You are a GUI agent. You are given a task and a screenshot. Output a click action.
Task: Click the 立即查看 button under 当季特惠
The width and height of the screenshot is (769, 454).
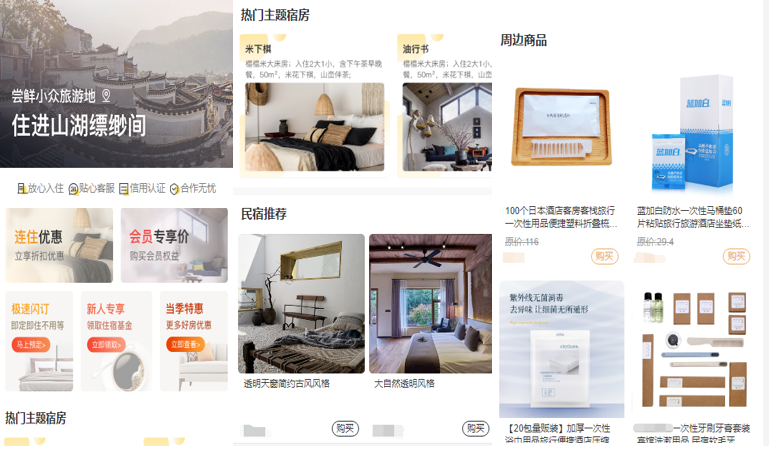pyautogui.click(x=185, y=345)
